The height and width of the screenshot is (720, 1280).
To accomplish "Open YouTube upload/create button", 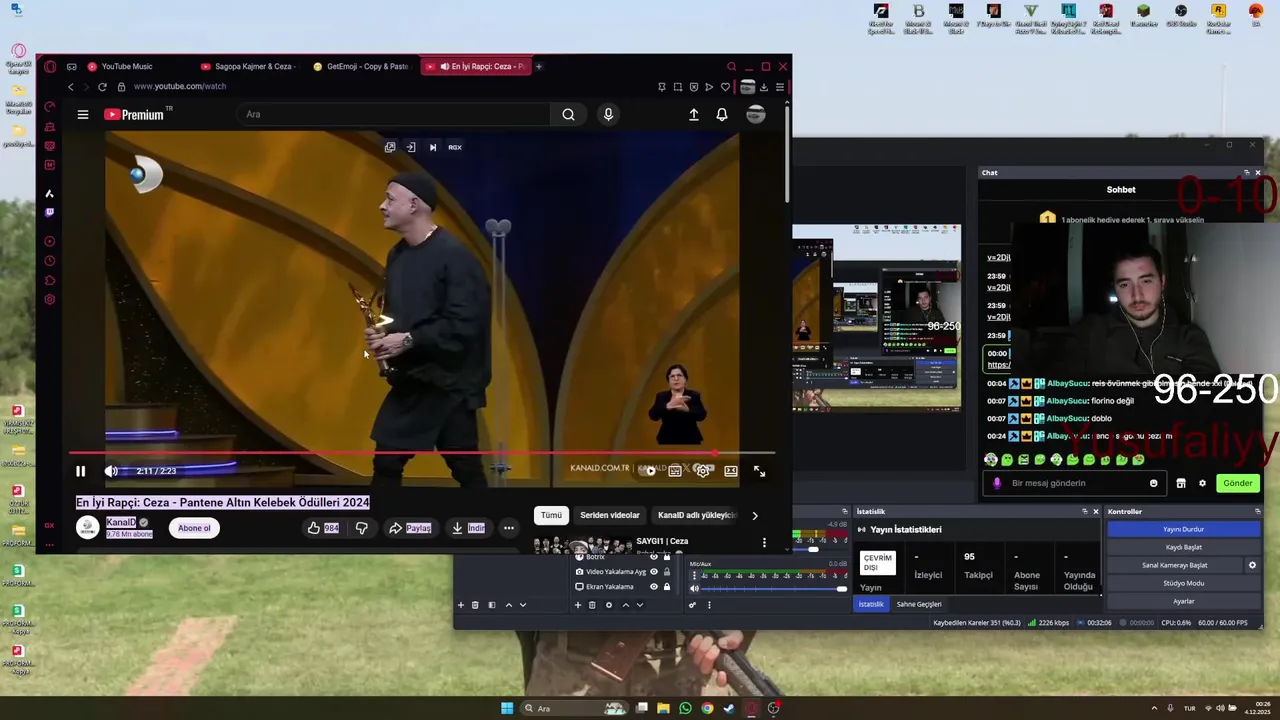I will click(693, 115).
